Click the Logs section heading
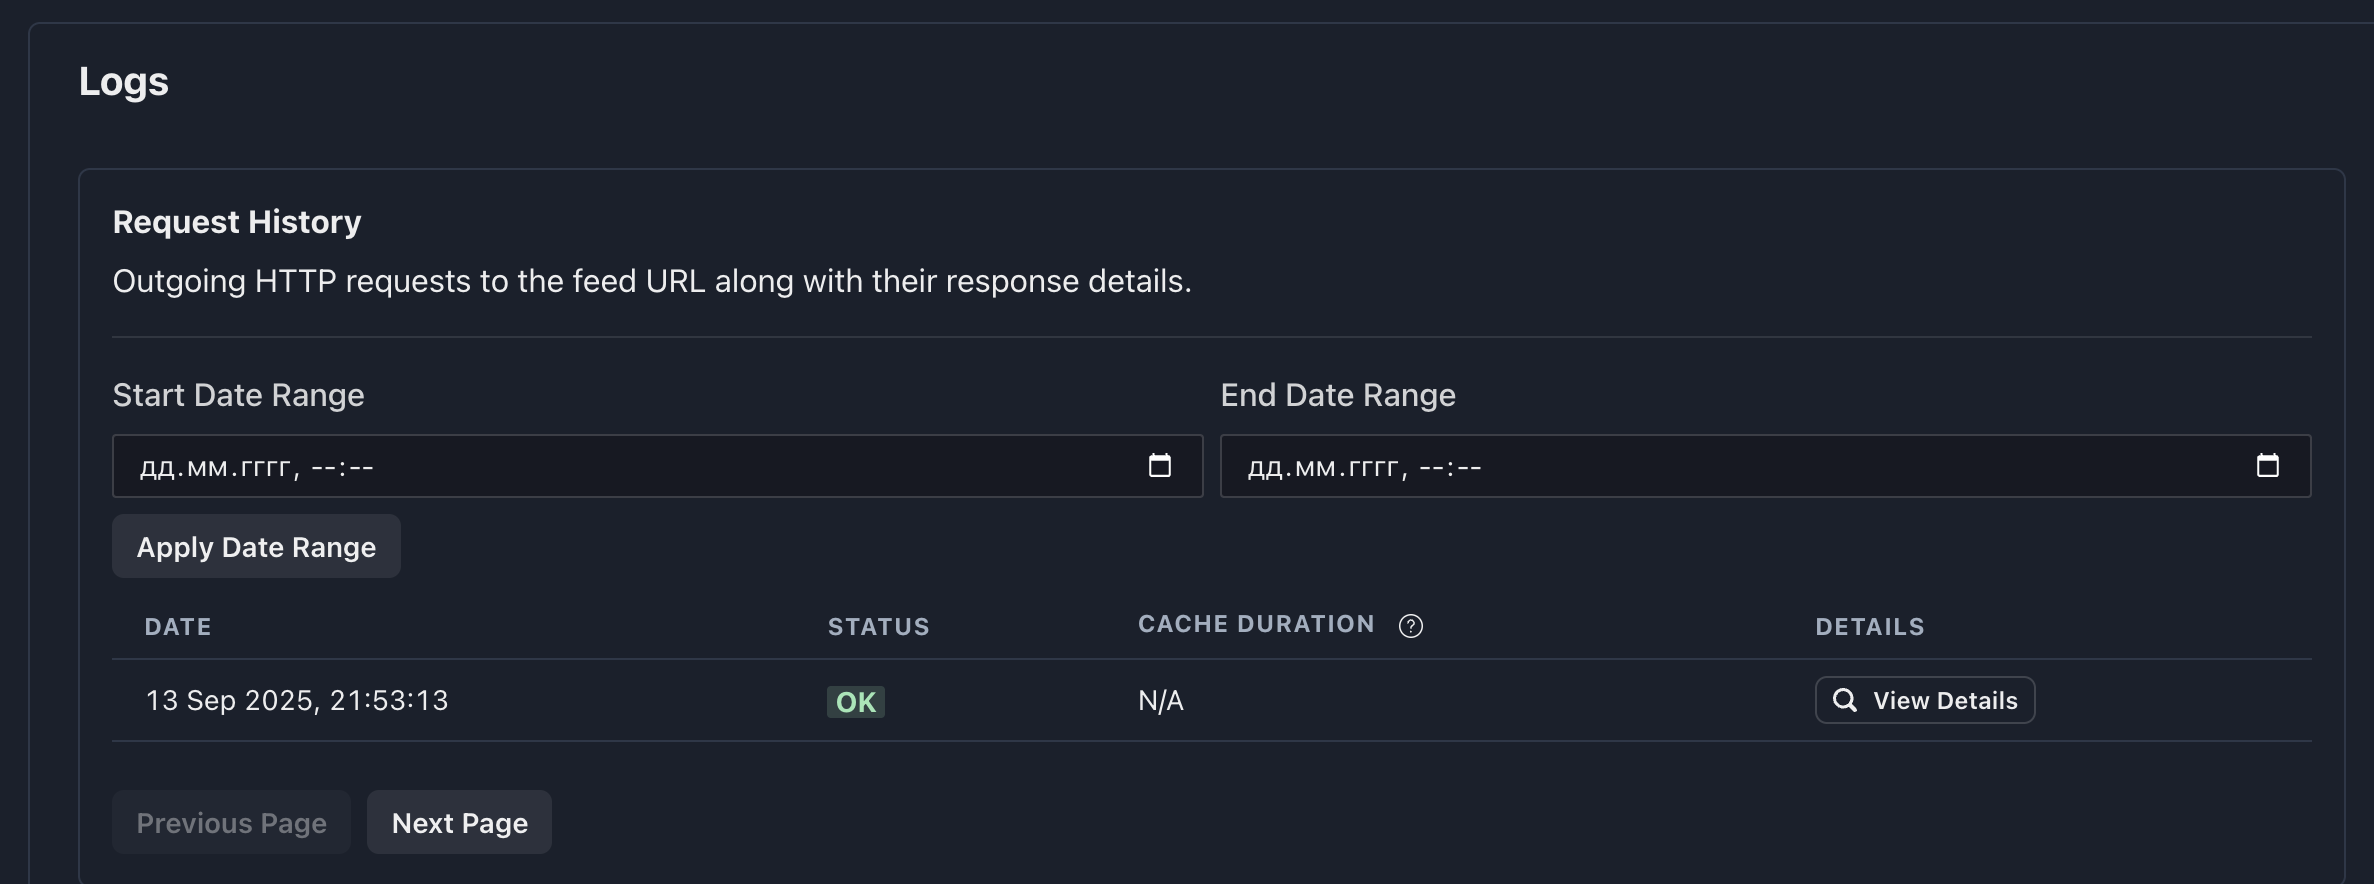 [x=124, y=81]
